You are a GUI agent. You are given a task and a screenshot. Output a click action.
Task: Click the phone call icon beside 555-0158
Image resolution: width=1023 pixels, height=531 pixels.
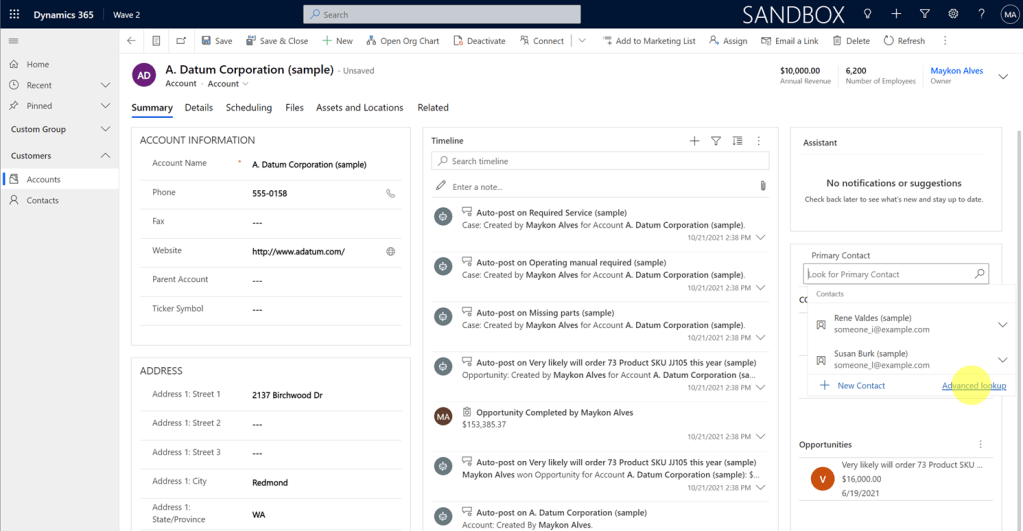390,193
